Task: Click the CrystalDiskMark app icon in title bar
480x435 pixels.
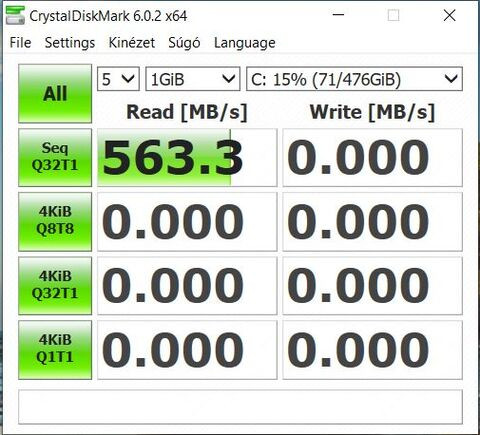Action: 15,16
